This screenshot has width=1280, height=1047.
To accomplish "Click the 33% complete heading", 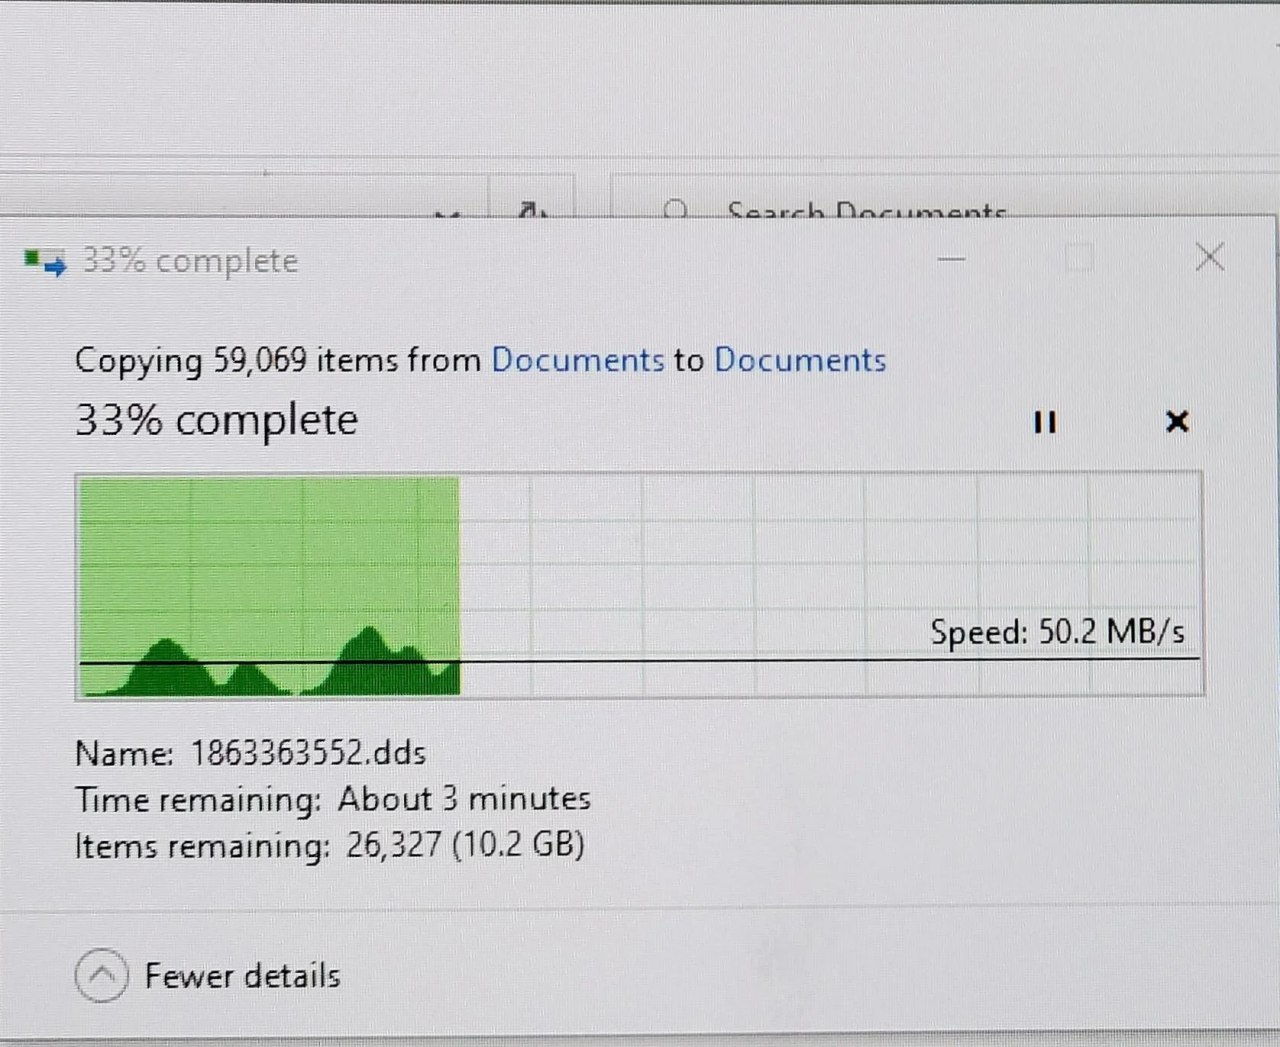I will [217, 420].
